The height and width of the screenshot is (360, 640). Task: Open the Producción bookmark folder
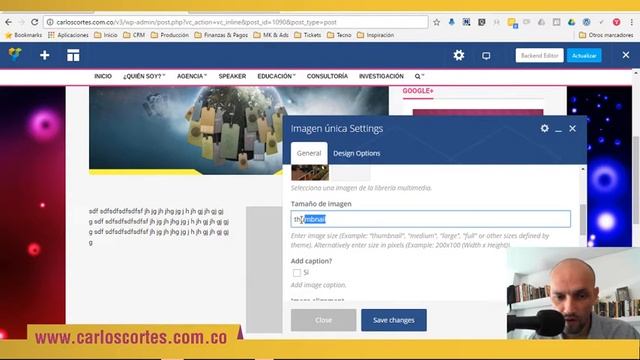click(170, 35)
